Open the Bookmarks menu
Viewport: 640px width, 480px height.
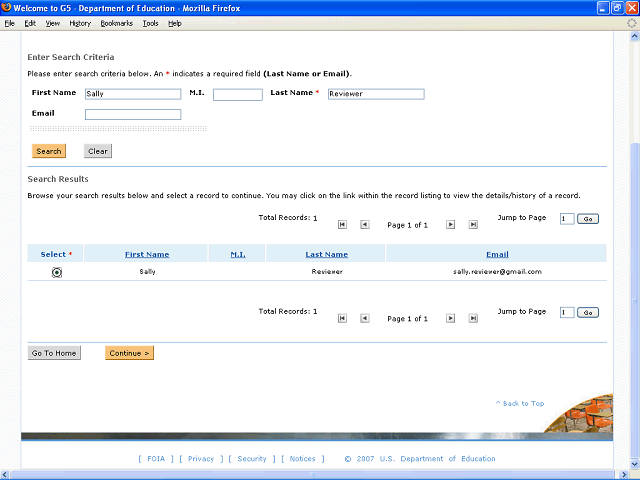coord(117,24)
